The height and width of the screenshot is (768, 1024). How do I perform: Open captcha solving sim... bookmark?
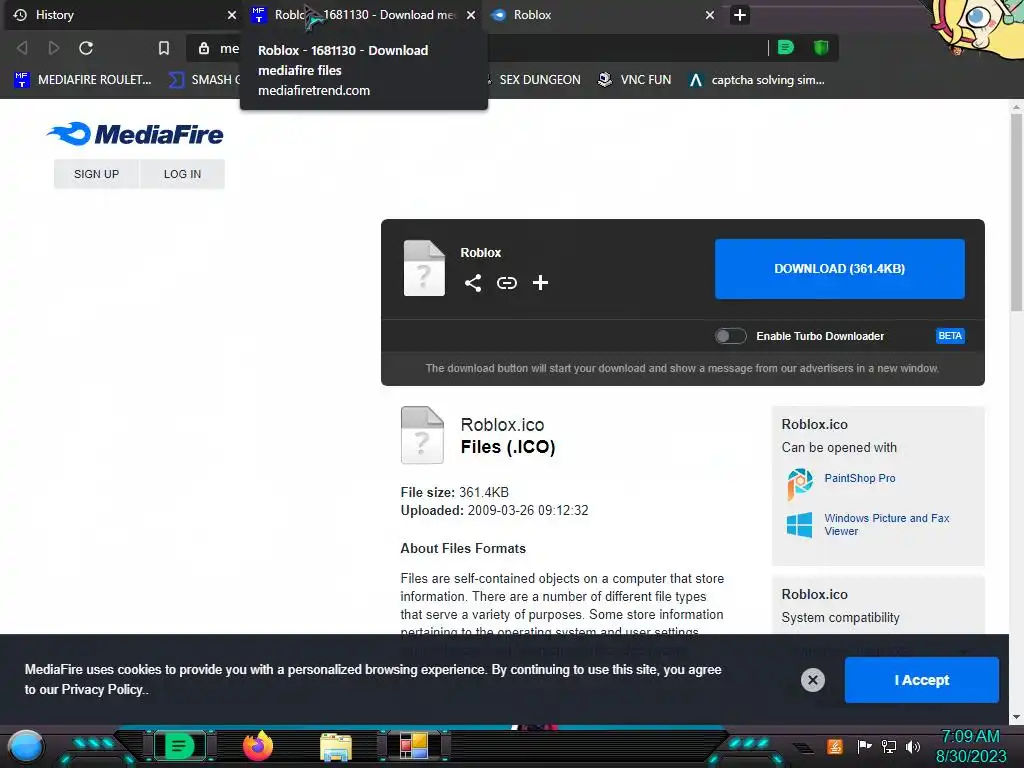(x=757, y=80)
